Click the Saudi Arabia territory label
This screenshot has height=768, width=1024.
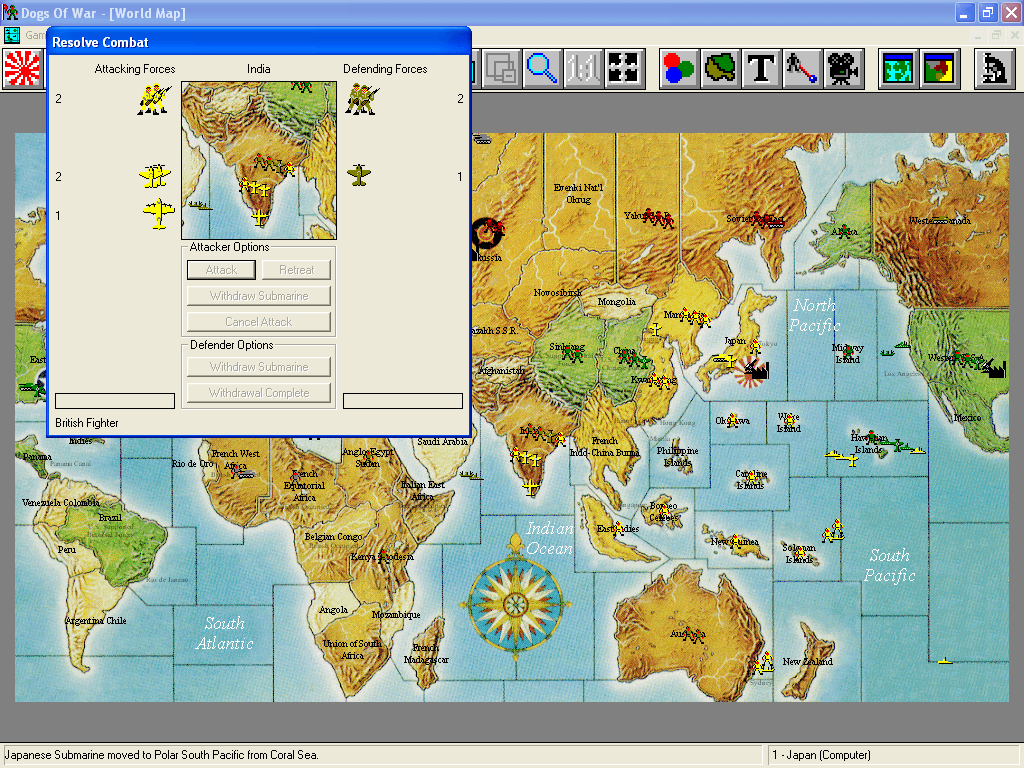point(442,442)
